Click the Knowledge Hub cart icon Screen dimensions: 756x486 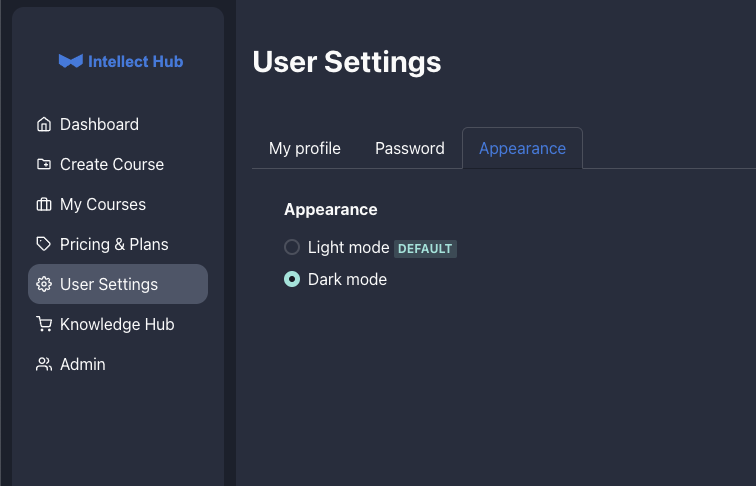[43, 324]
